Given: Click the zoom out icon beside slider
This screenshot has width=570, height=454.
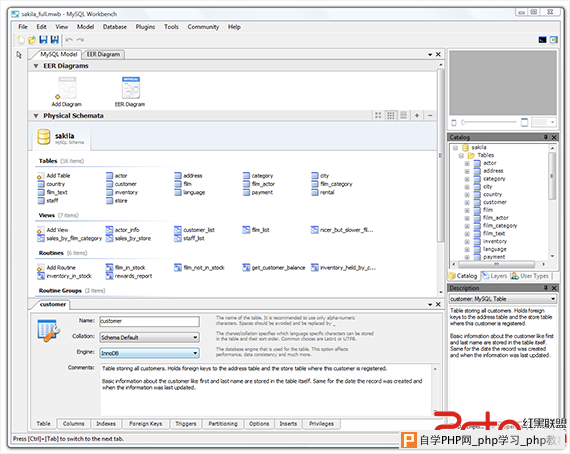Looking at the screenshot, I should [454, 122].
